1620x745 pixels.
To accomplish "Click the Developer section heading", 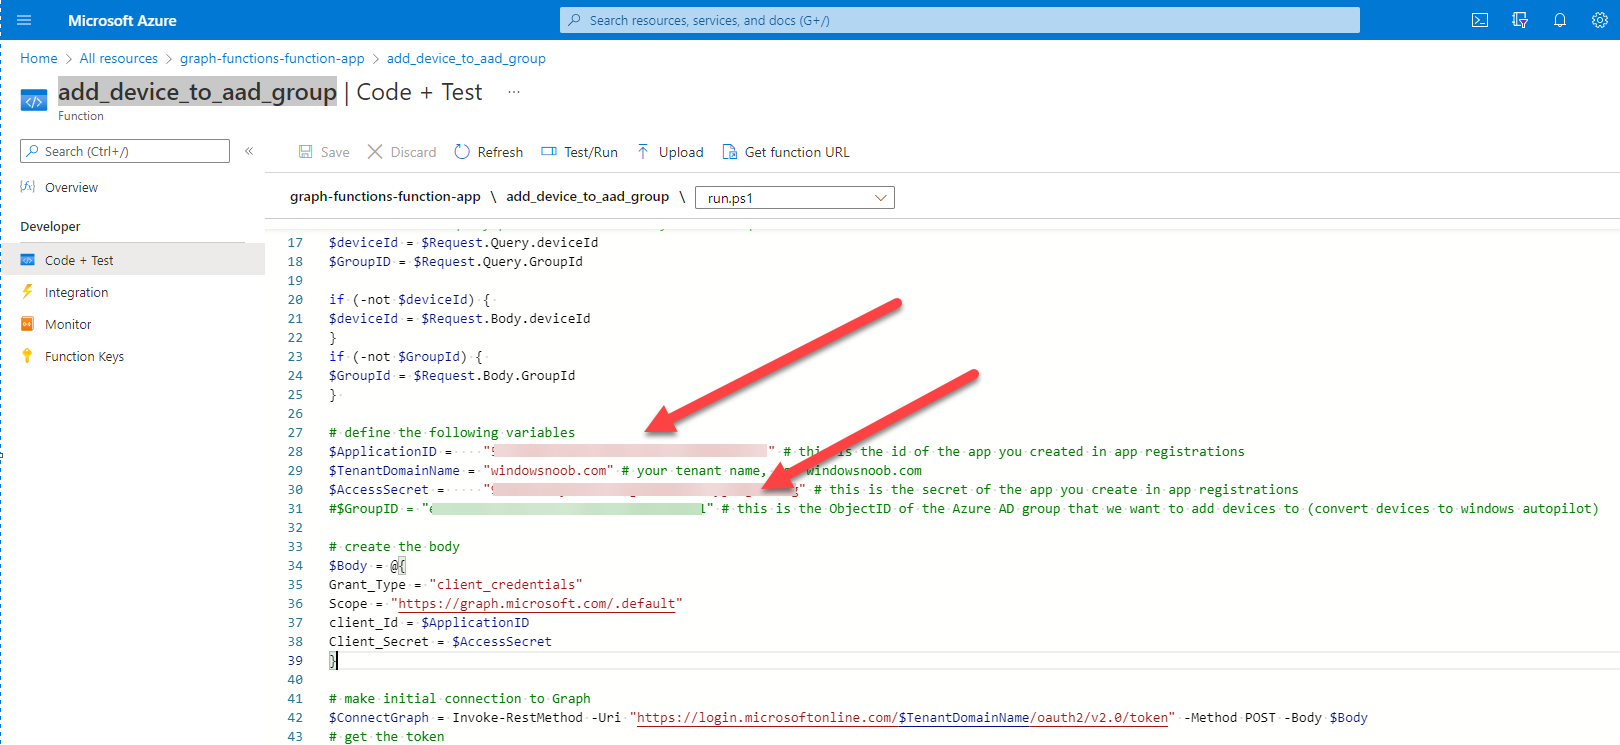I will coord(50,226).
